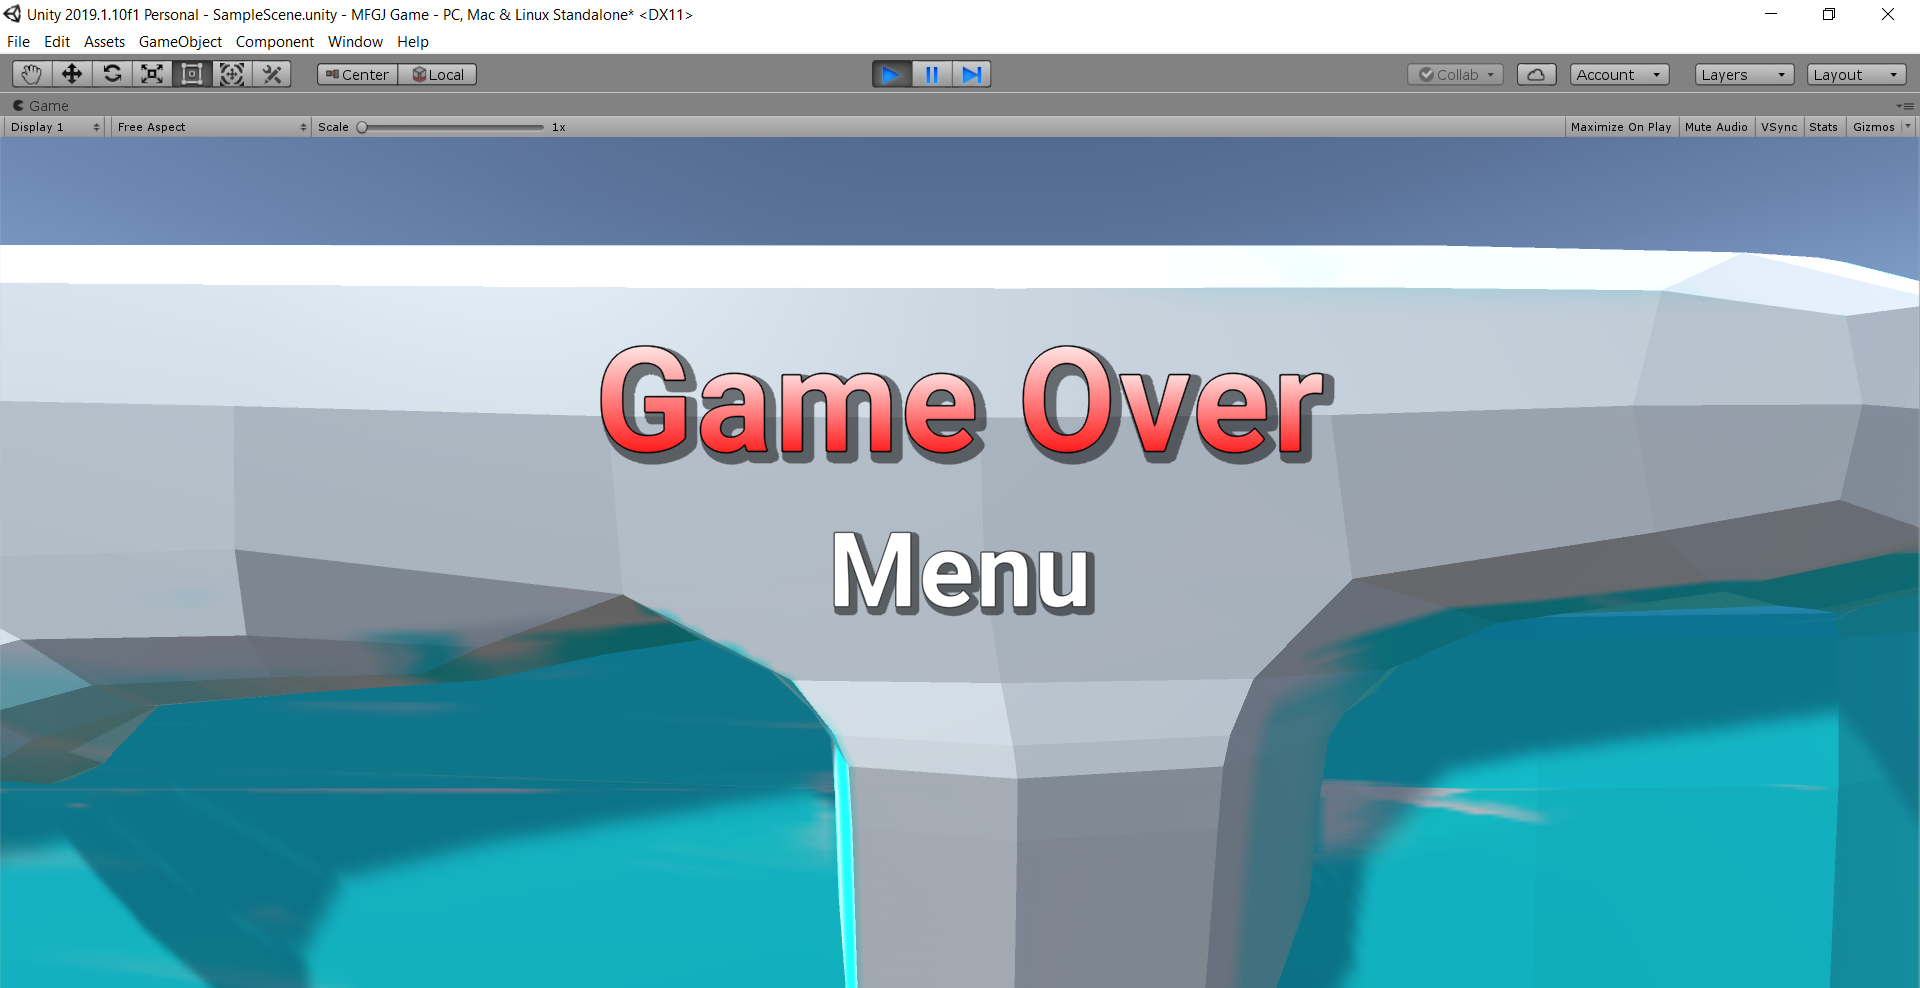Screen dimensions: 1920x988
Task: Open the Help menu
Action: (x=413, y=42)
